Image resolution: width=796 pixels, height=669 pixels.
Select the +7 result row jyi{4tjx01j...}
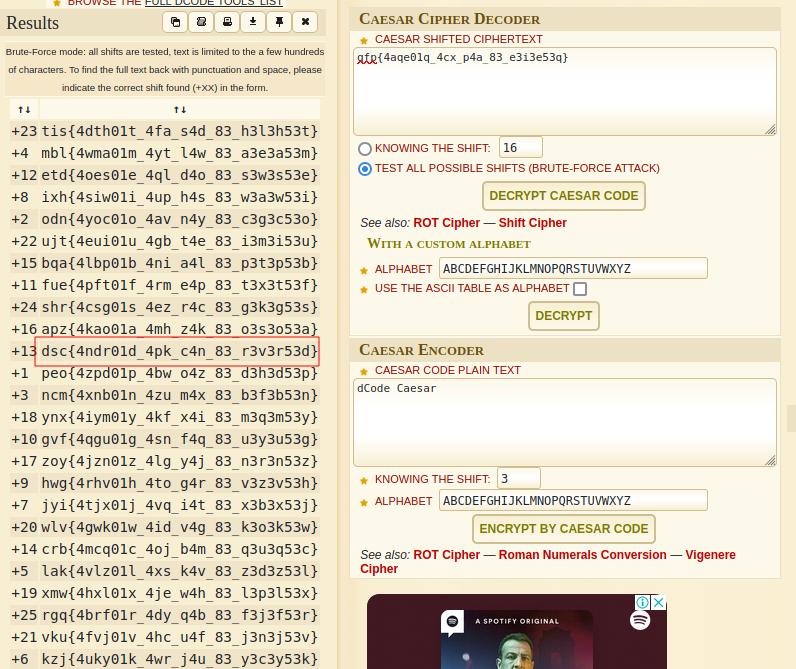click(x=164, y=505)
